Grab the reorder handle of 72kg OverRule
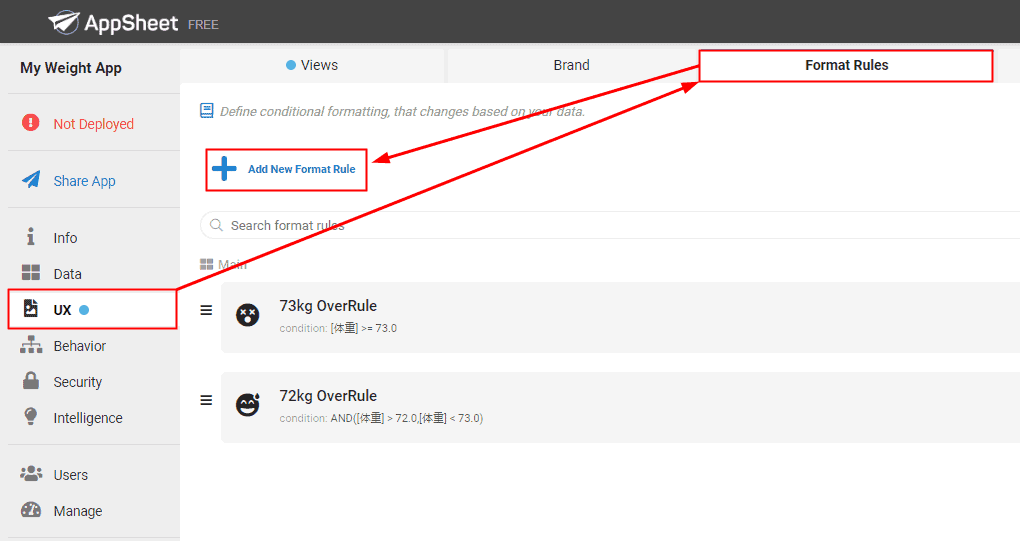The width and height of the screenshot is (1020, 541). tap(206, 400)
